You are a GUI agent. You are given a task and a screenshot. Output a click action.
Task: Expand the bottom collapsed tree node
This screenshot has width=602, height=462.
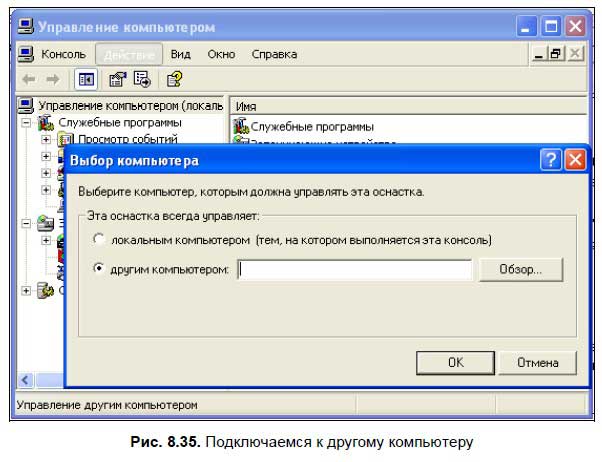tap(26, 290)
